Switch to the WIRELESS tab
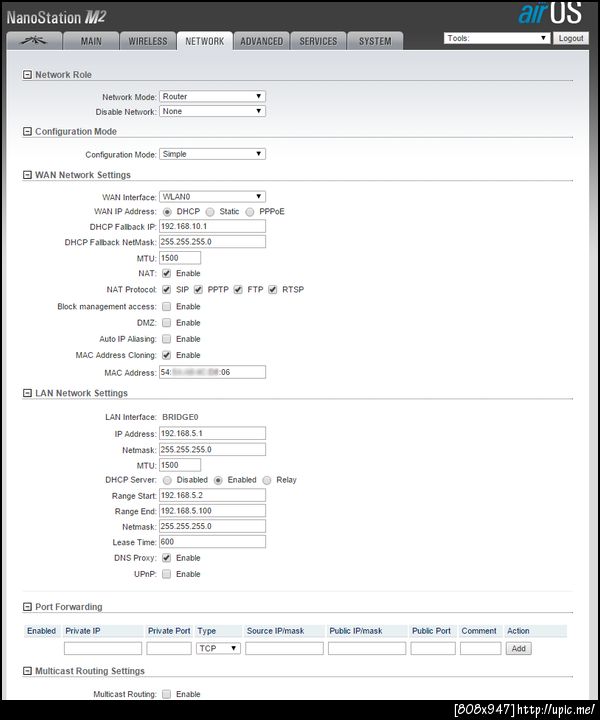600x720 pixels. [148, 41]
